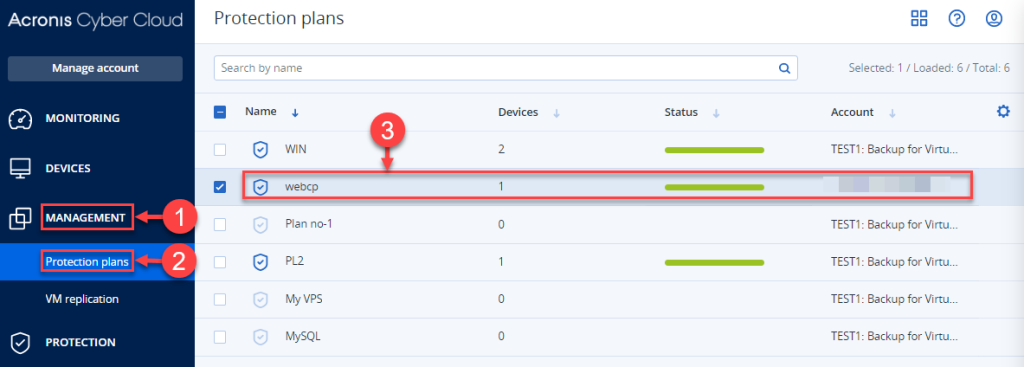Open the PROTECTION menu section

tap(80, 342)
